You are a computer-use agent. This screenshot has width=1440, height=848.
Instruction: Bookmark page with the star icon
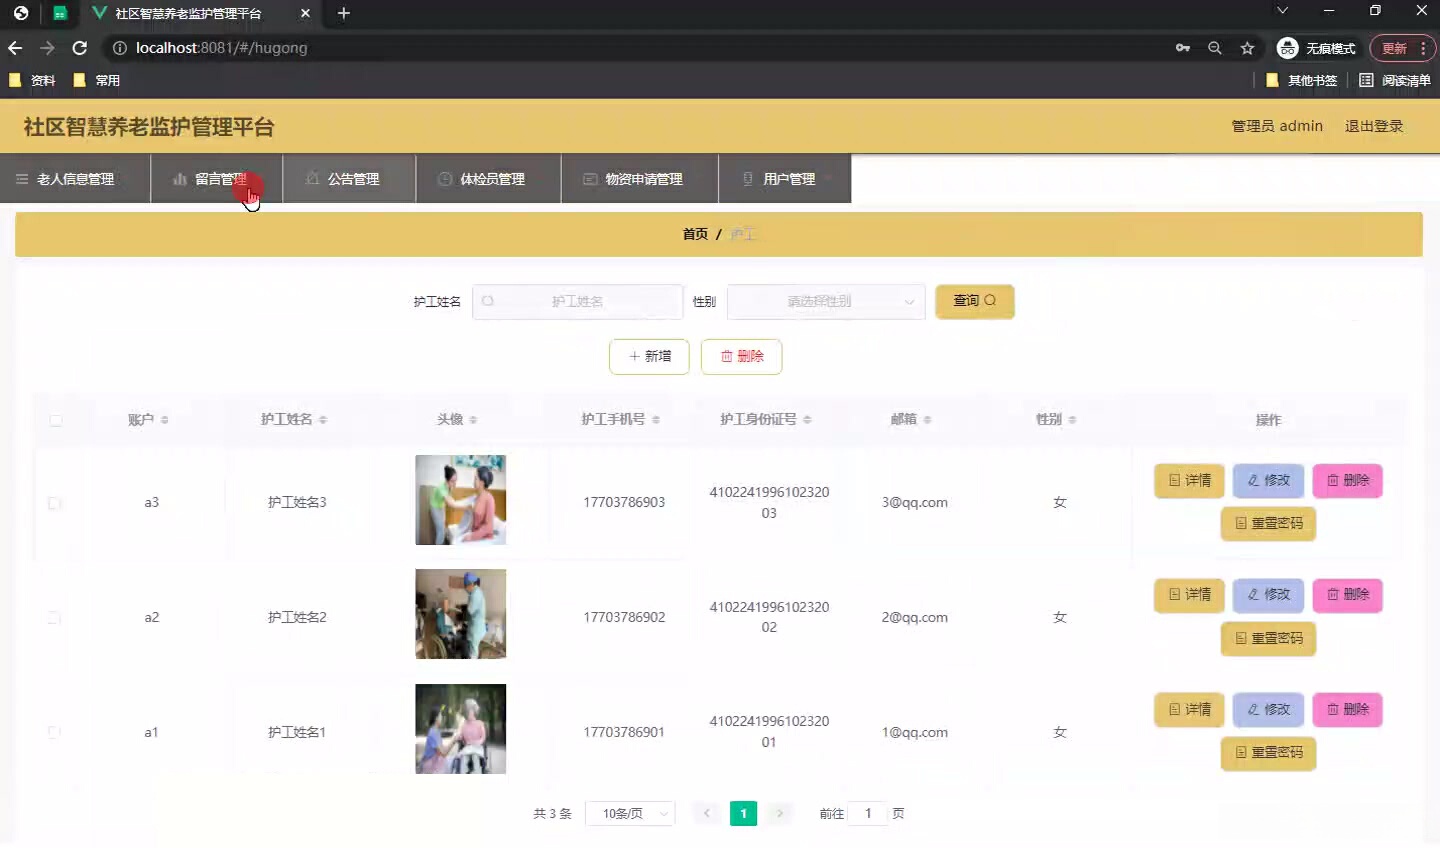point(1247,48)
